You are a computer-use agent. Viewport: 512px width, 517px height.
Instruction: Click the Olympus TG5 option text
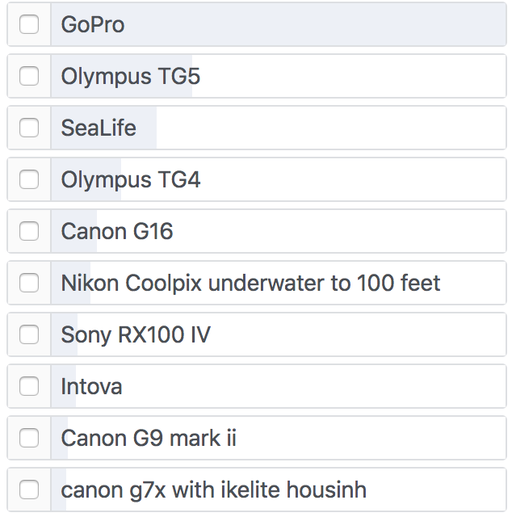pos(130,77)
